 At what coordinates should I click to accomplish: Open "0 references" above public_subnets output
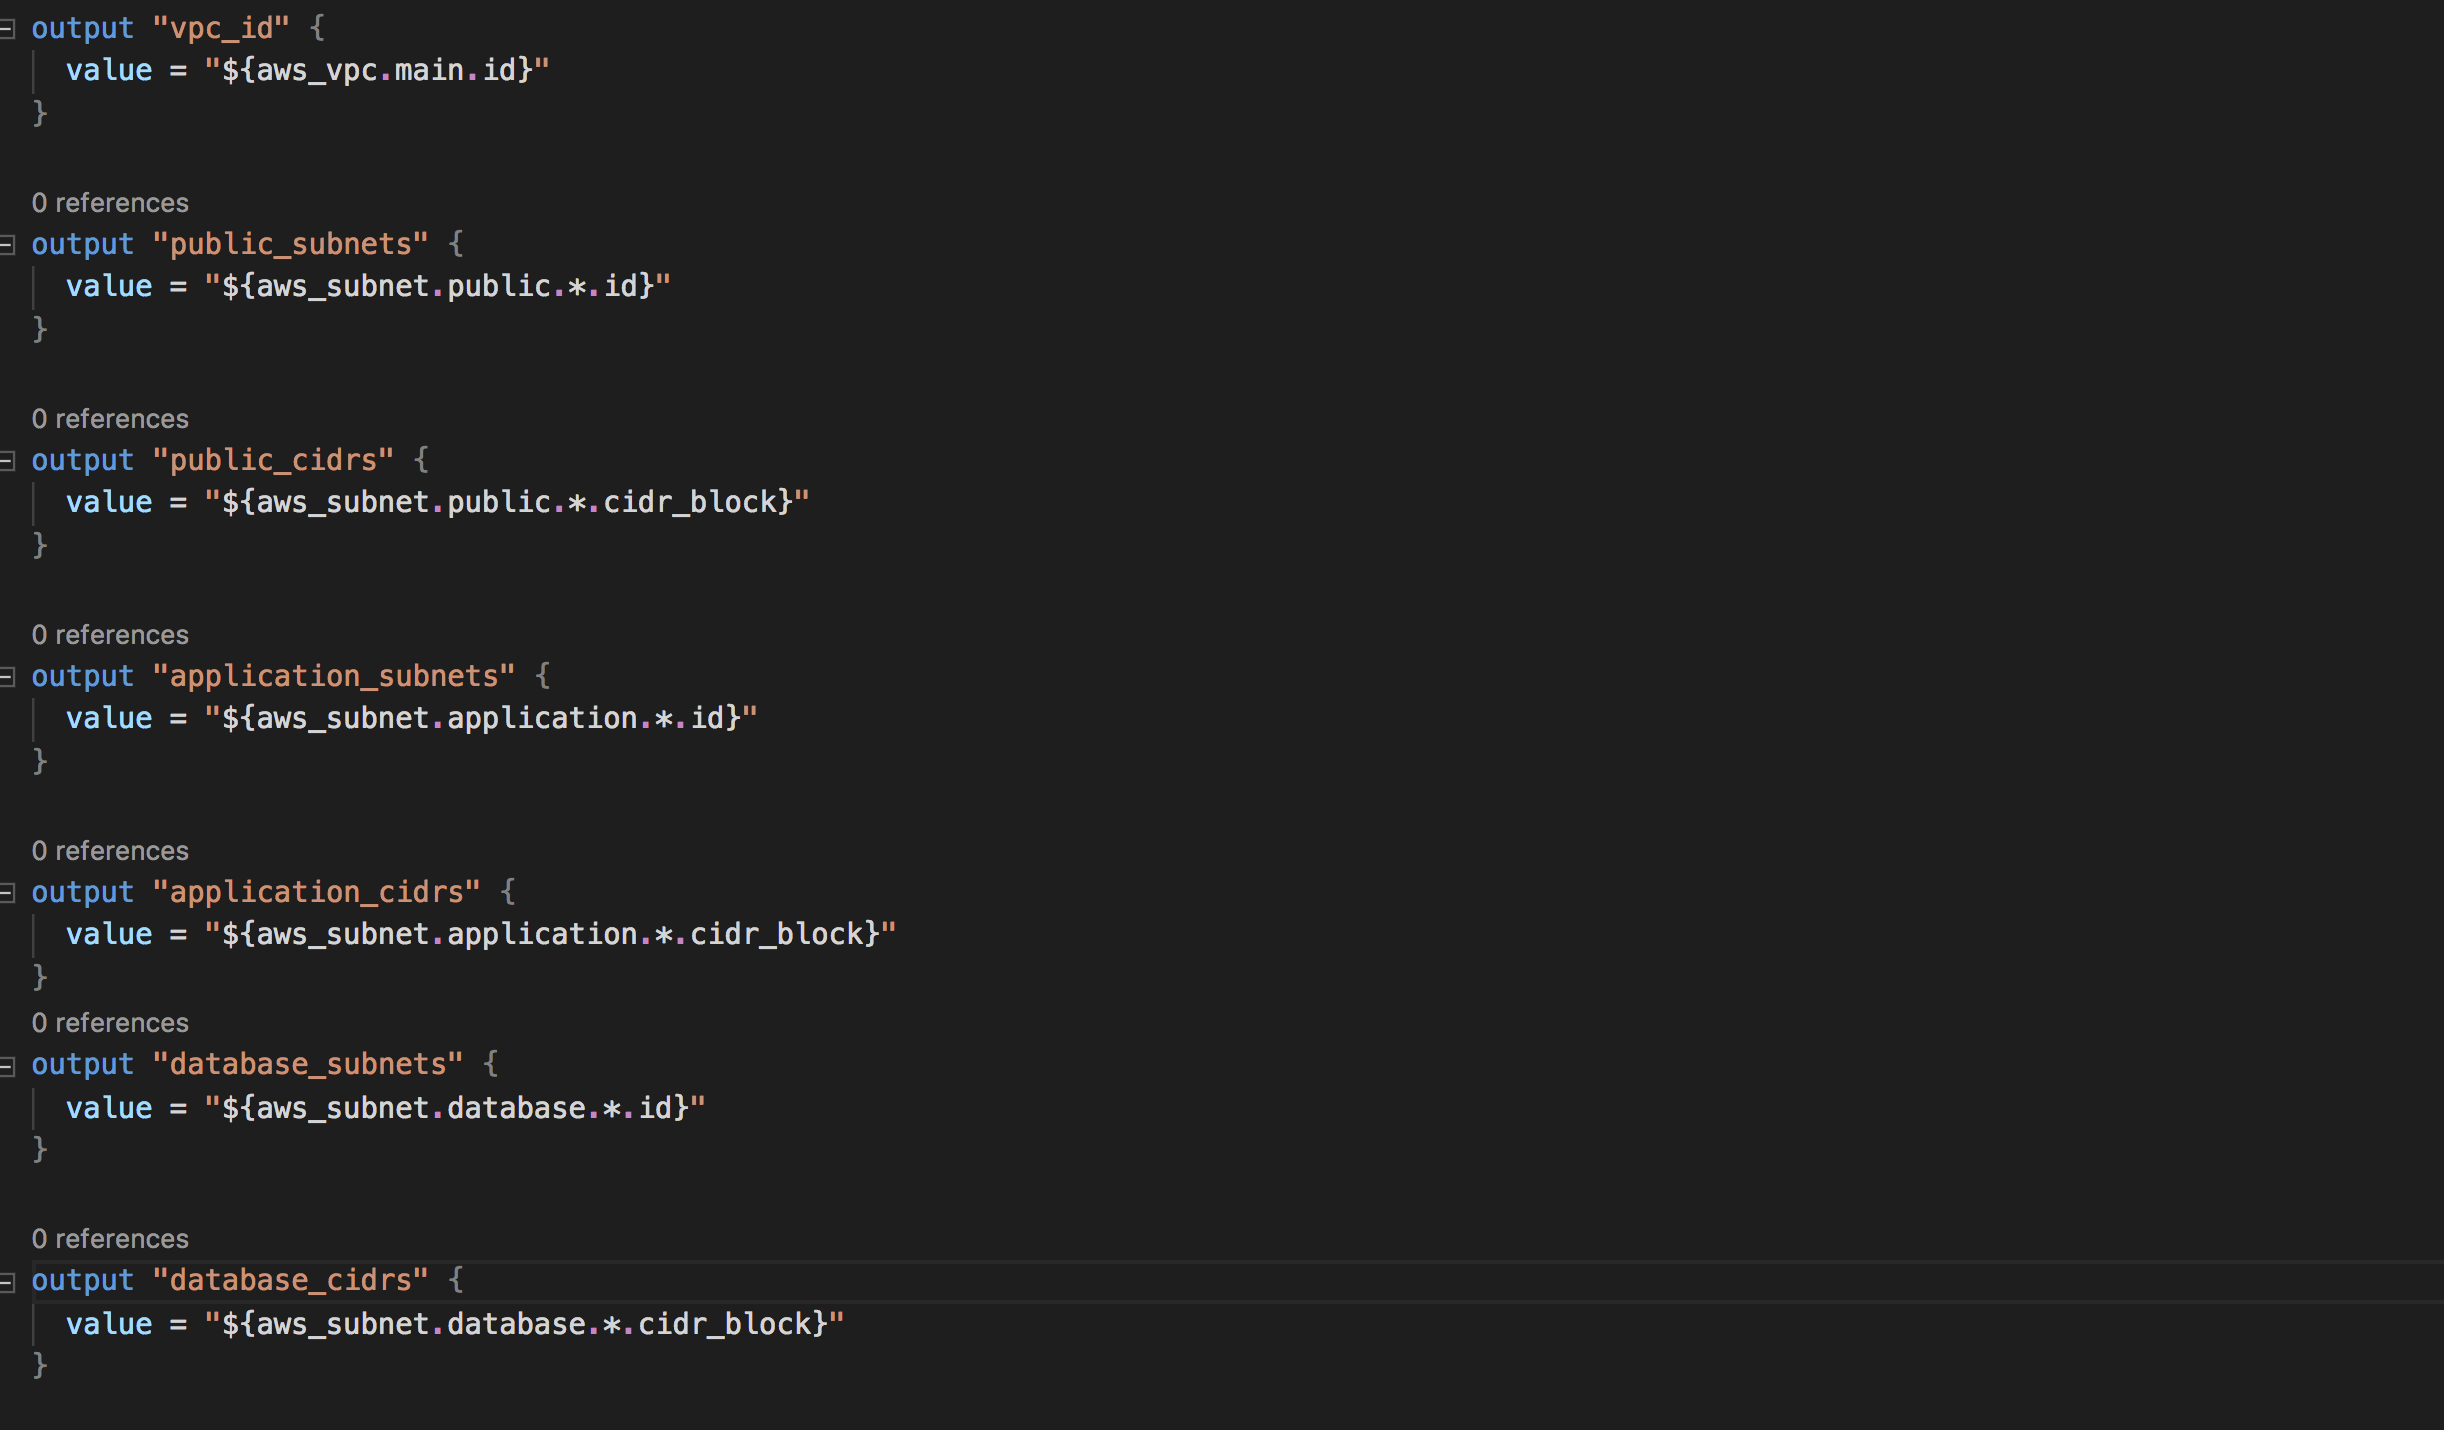click(110, 202)
